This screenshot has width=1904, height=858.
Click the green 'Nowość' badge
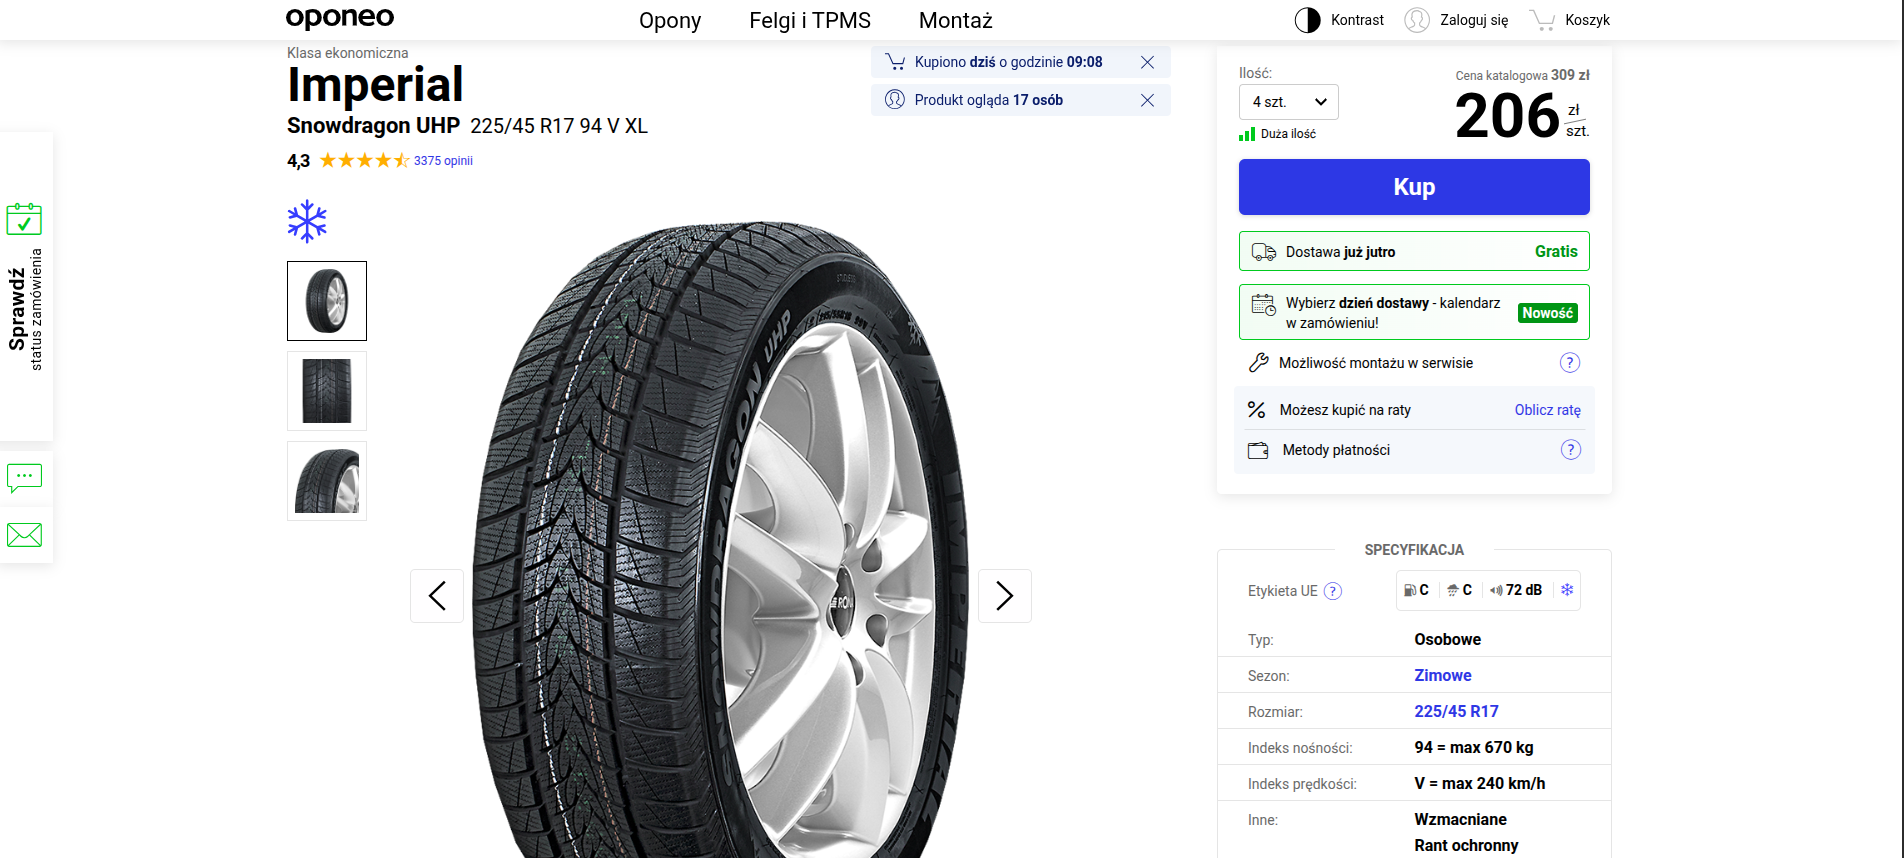pyautogui.click(x=1547, y=313)
